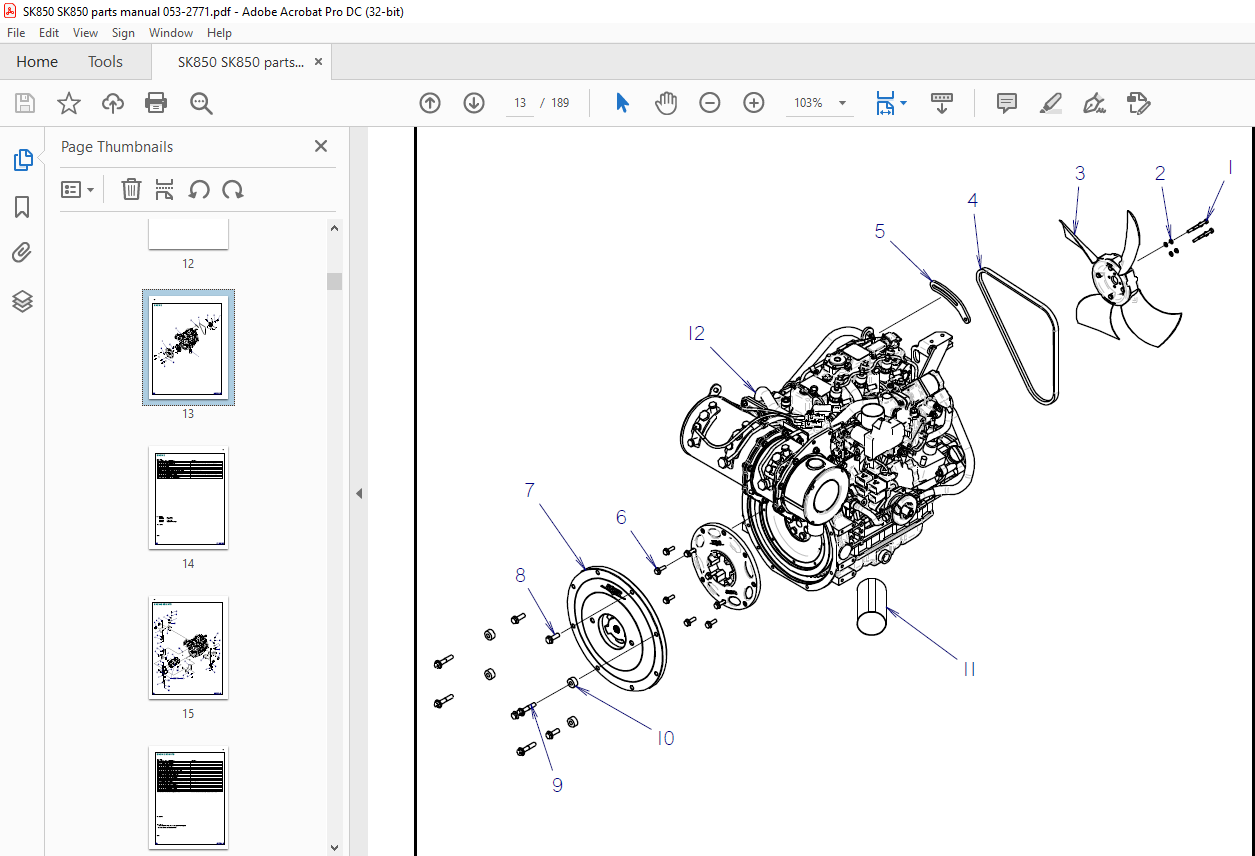
Task: Show the Page Thumbnails panel icon
Action: point(22,160)
